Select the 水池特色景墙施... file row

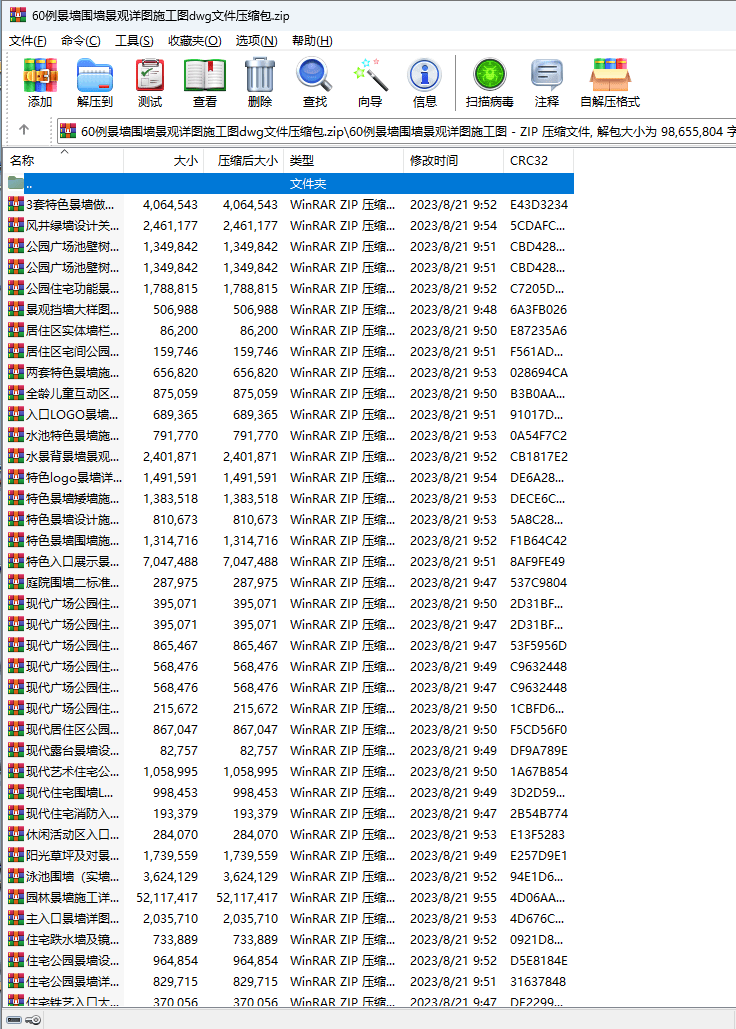click(x=290, y=435)
